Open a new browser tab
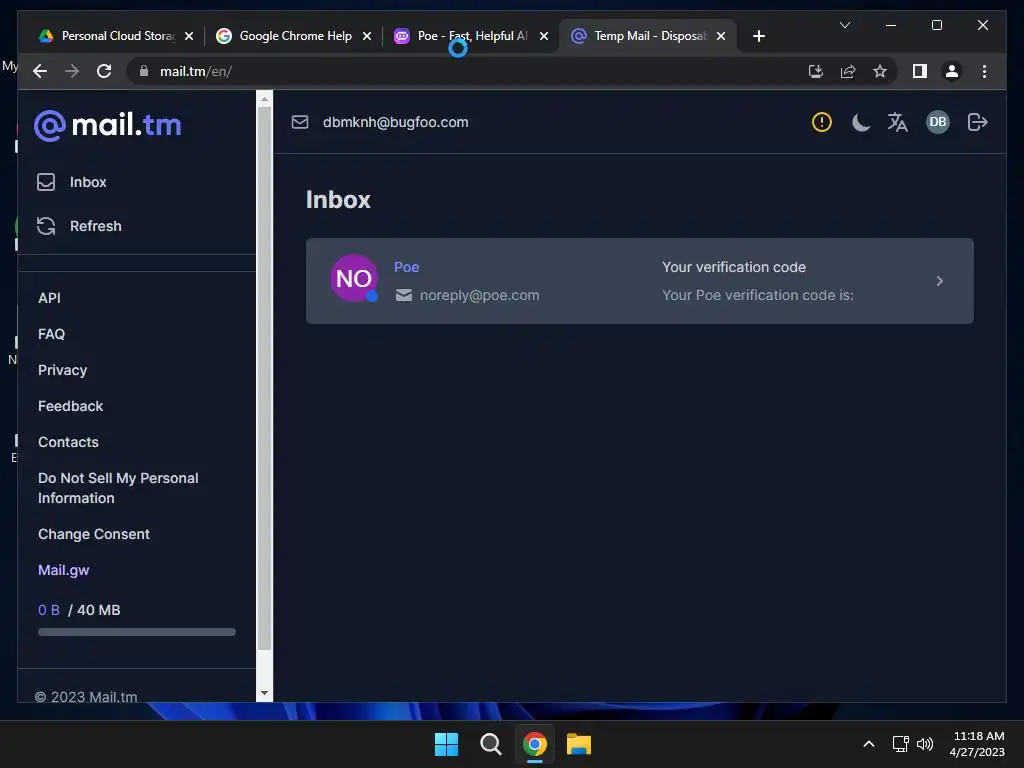The width and height of the screenshot is (1024, 768). (x=758, y=36)
